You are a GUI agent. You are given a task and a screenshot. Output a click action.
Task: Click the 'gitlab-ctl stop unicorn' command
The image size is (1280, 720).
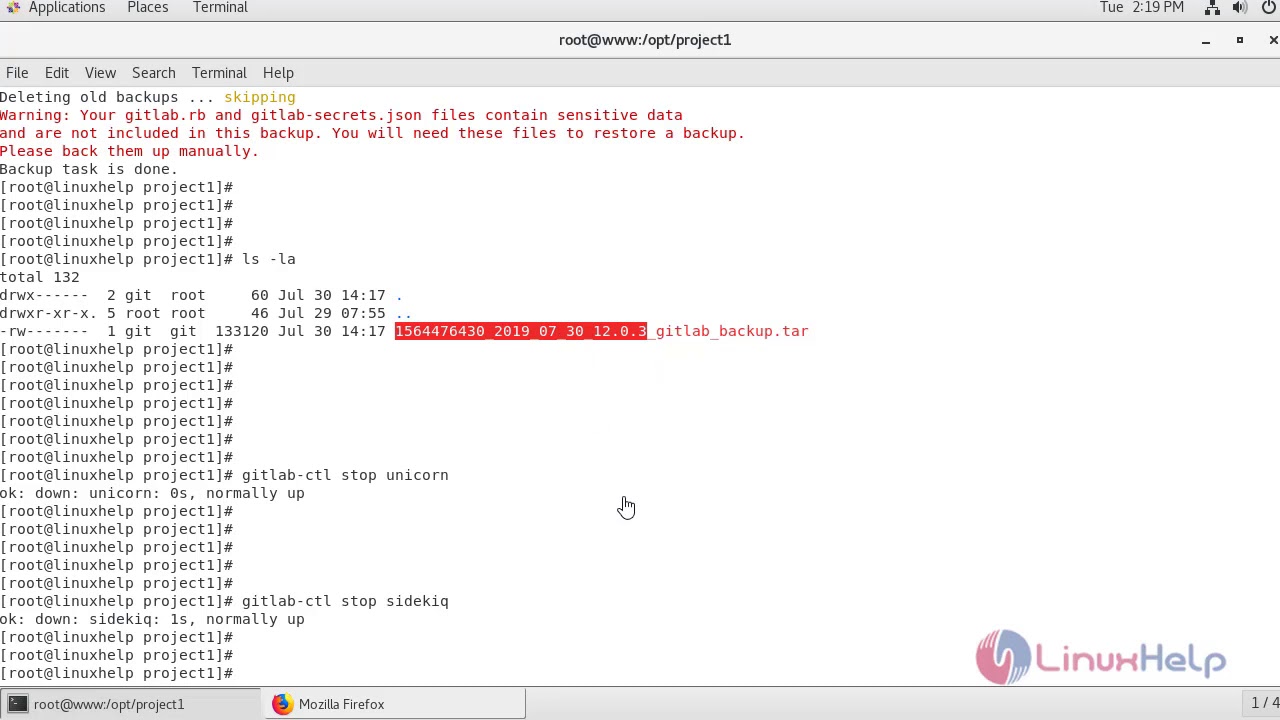345,475
